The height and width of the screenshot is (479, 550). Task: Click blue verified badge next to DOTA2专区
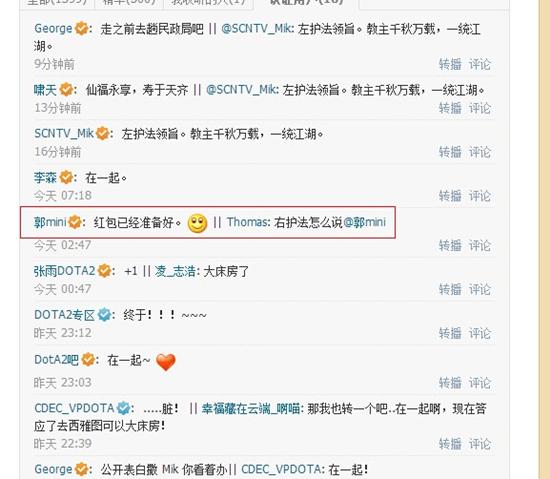(x=104, y=315)
